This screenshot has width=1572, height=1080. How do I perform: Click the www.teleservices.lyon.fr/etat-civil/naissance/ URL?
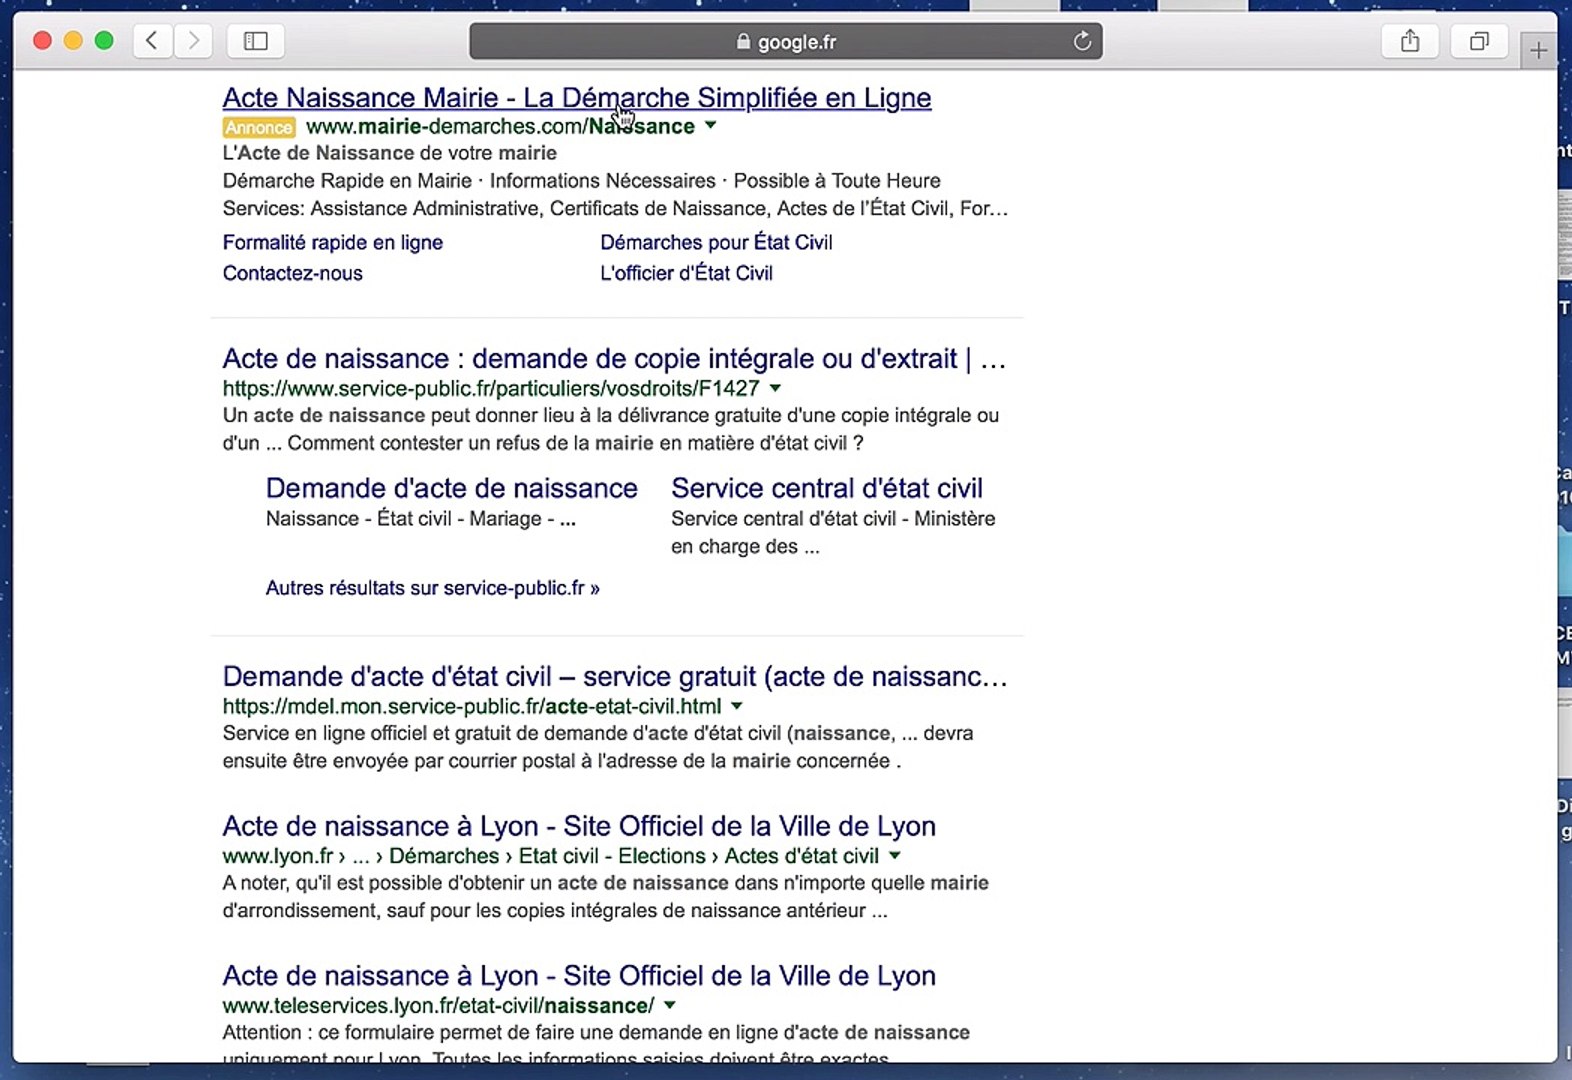tap(439, 1005)
